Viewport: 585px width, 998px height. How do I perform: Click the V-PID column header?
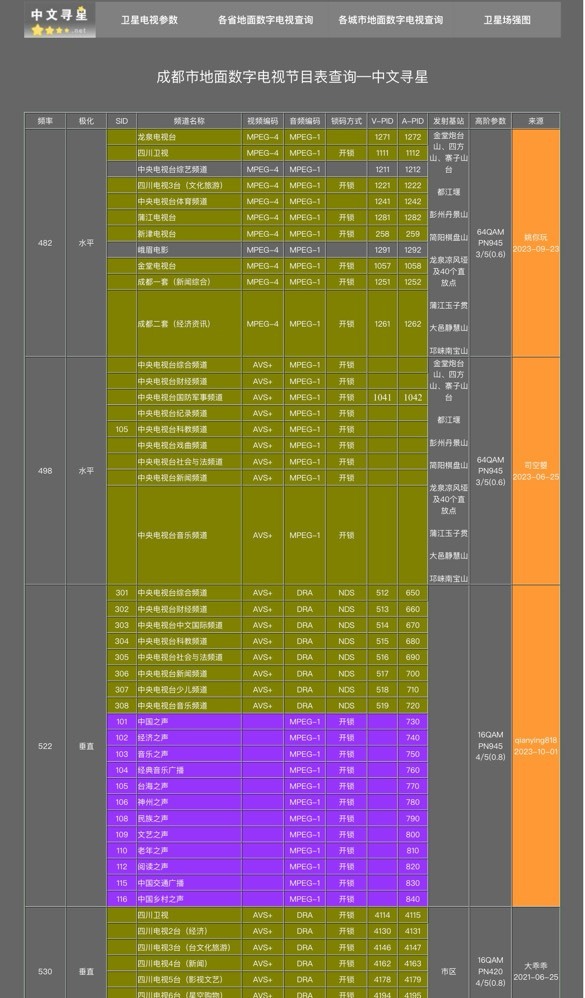(383, 121)
